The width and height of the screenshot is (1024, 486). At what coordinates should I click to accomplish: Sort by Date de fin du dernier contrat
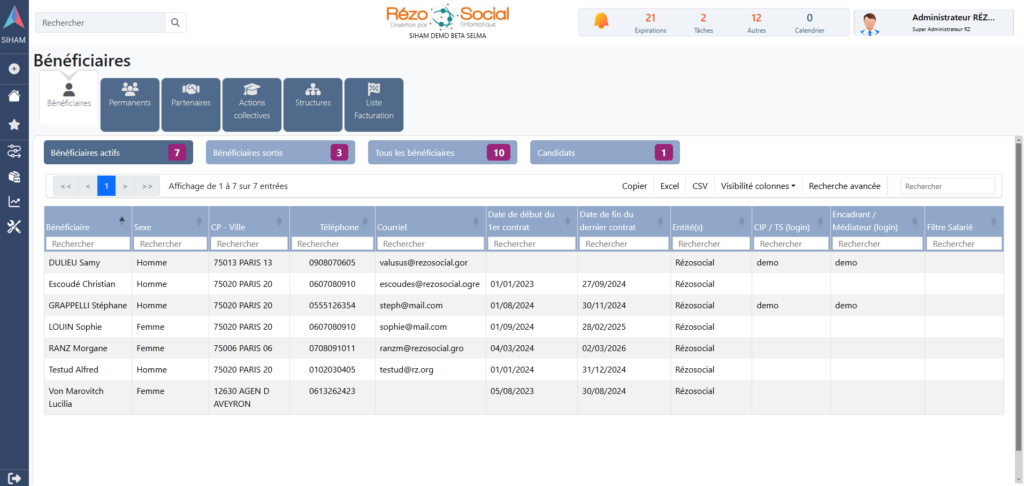point(624,221)
